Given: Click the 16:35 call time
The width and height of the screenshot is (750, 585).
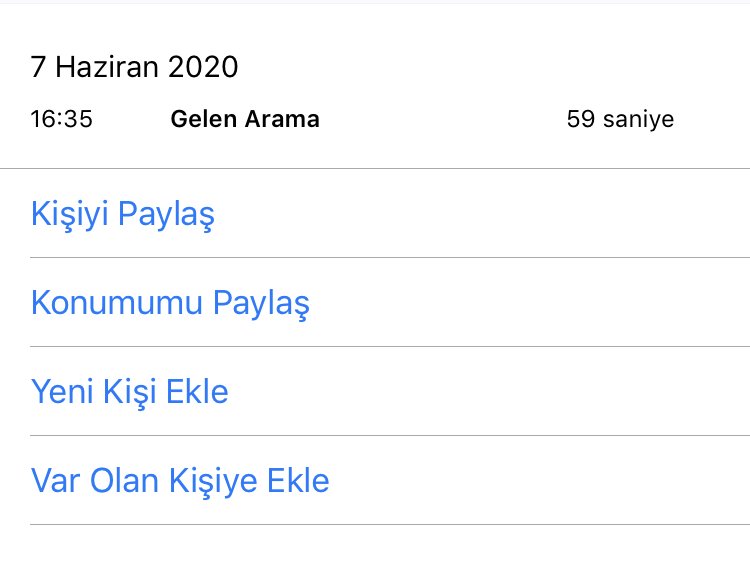Looking at the screenshot, I should tap(62, 120).
